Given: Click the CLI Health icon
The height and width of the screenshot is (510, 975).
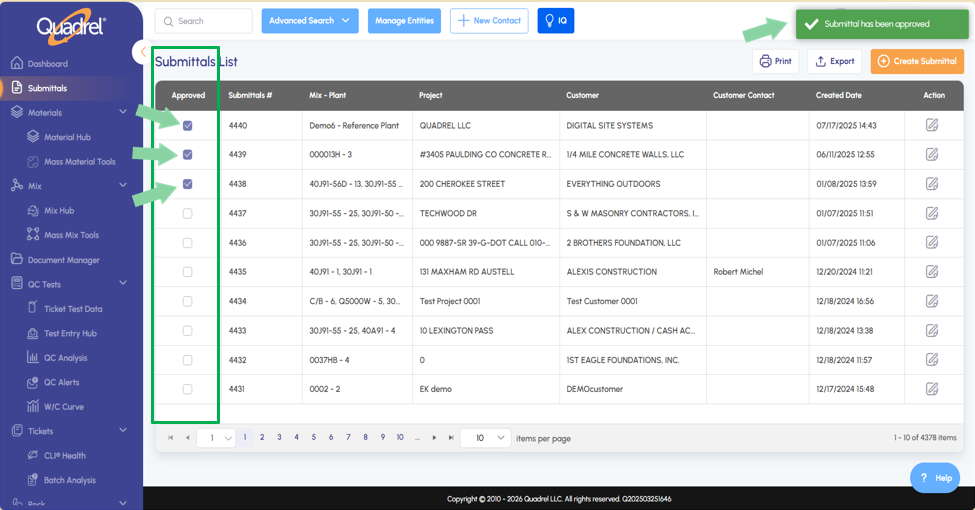Looking at the screenshot, I should [x=33, y=455].
